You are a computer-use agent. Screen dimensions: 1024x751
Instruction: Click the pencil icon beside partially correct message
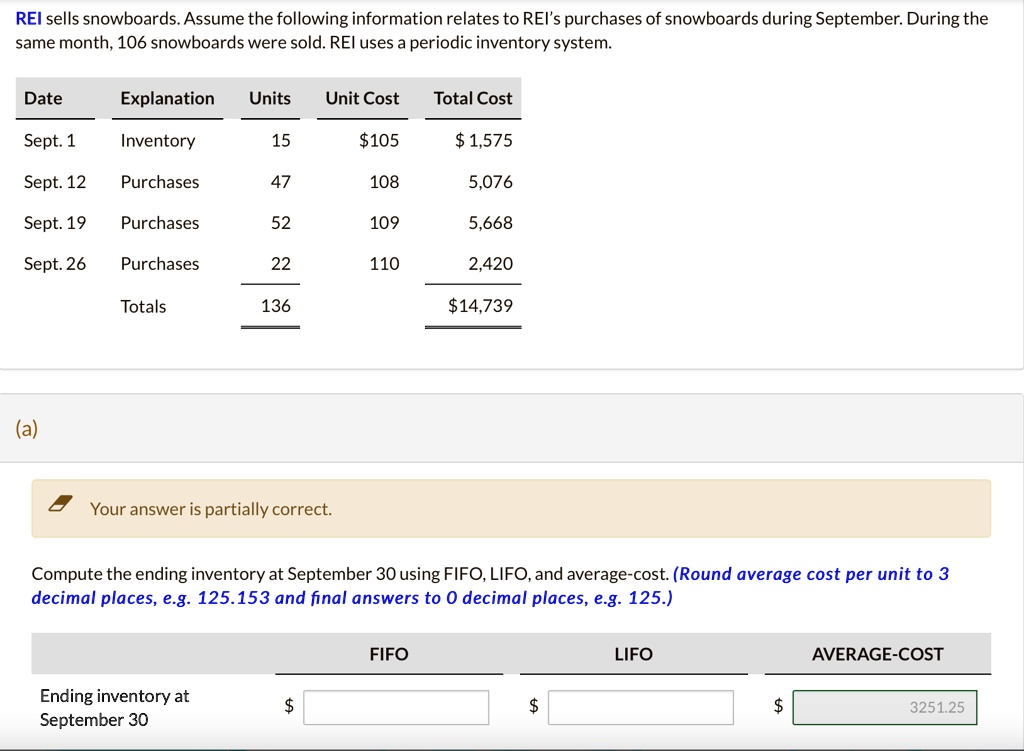[x=62, y=508]
